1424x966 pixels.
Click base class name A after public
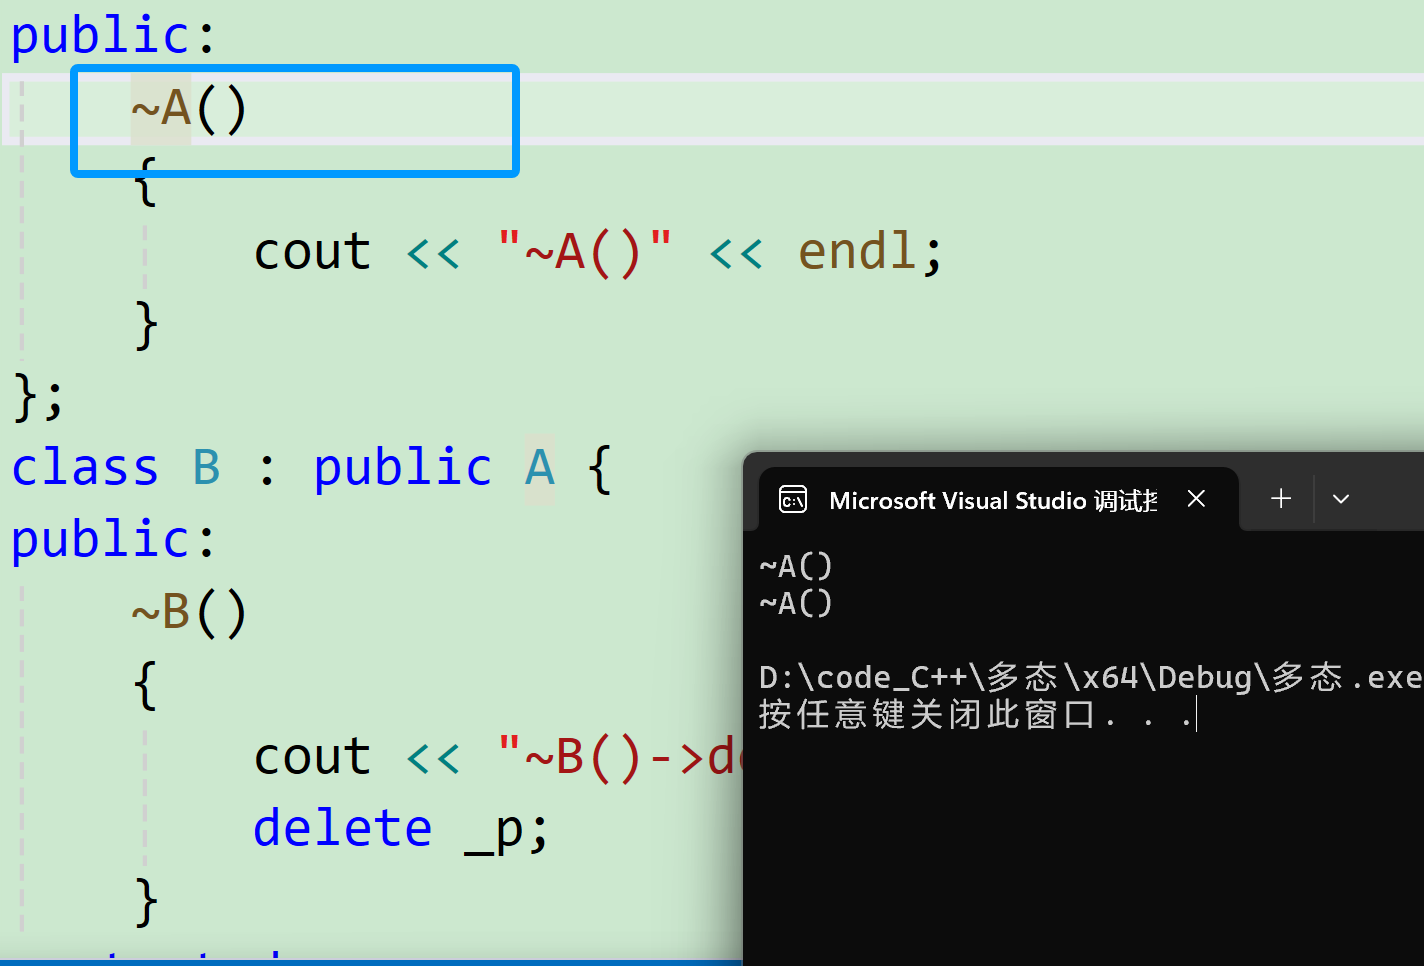539,468
